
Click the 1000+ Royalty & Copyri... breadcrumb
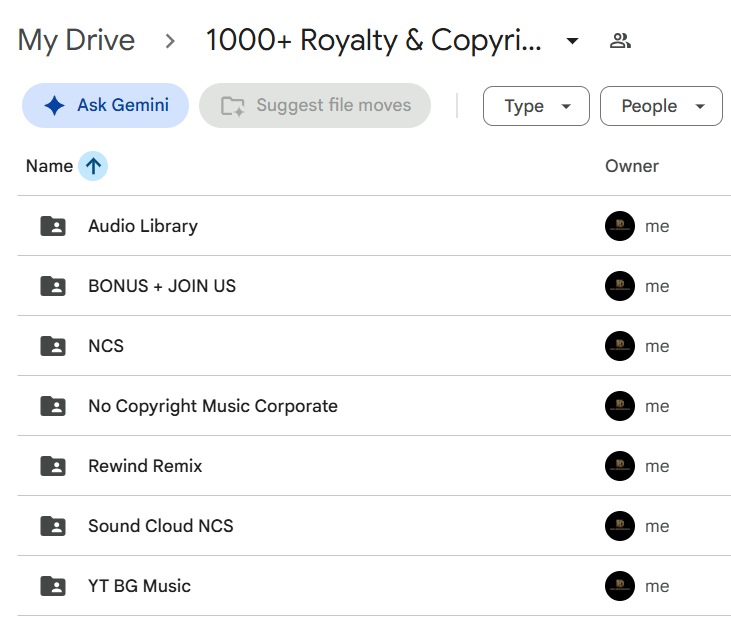pos(373,41)
